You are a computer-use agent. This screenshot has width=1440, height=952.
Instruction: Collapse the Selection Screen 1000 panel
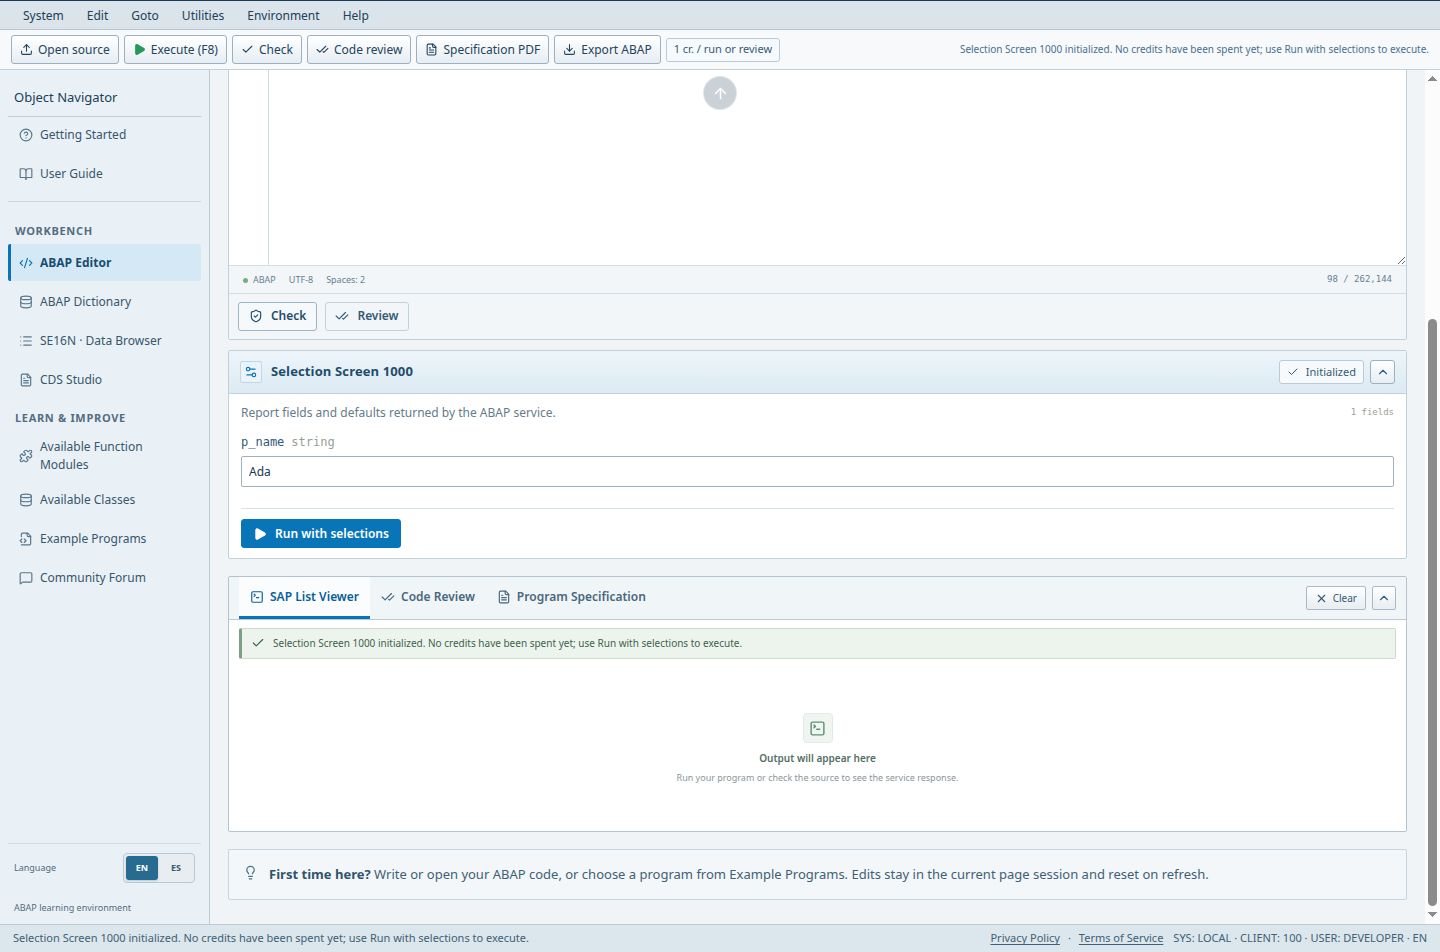(x=1382, y=372)
